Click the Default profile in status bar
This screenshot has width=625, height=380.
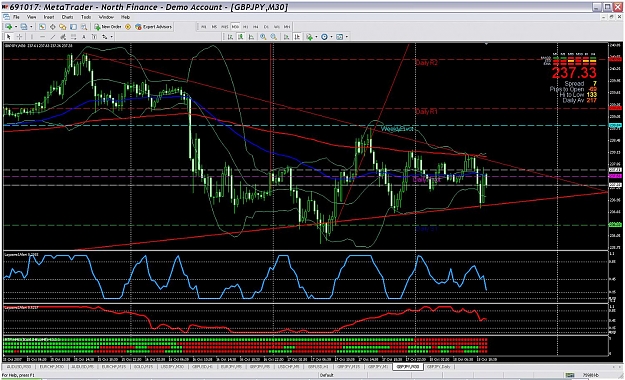pyautogui.click(x=326, y=375)
